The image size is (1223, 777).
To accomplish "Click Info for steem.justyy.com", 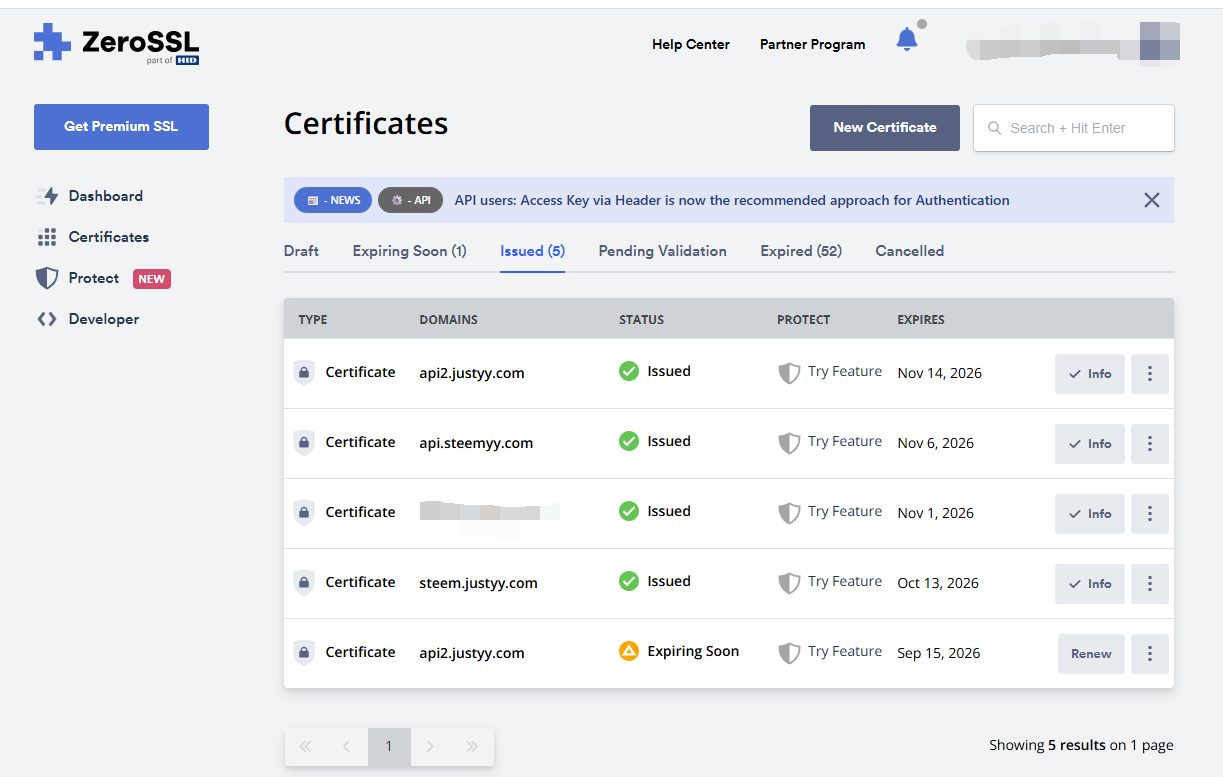I will pos(1090,584).
